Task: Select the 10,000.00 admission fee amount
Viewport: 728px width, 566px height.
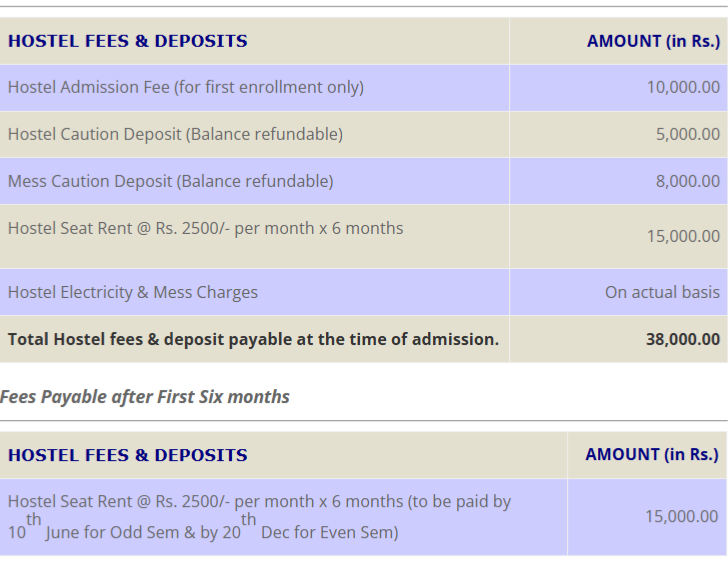Action: click(682, 87)
